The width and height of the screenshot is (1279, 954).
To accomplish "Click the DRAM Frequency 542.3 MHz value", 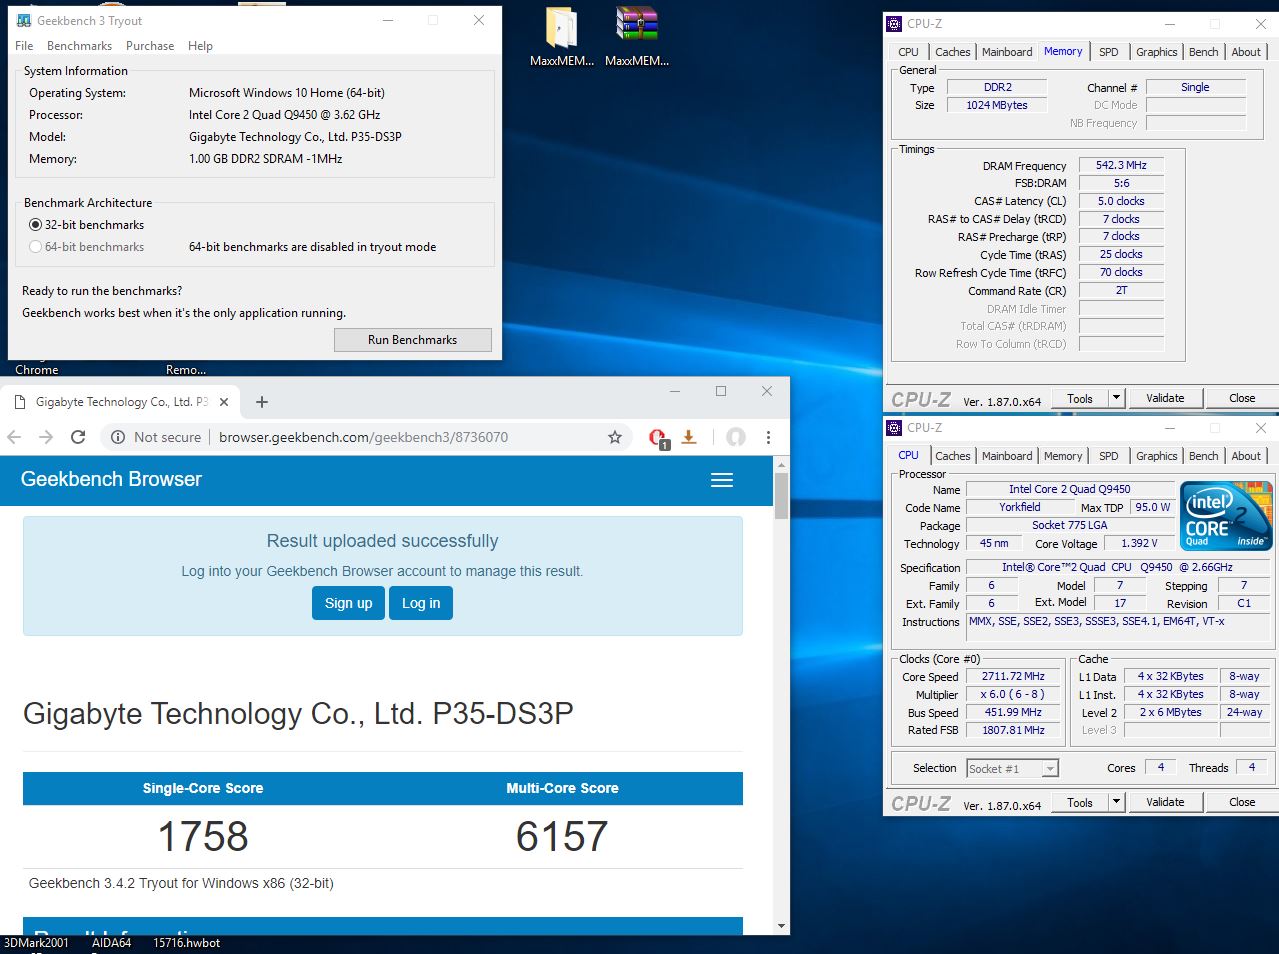I will (x=1121, y=165).
